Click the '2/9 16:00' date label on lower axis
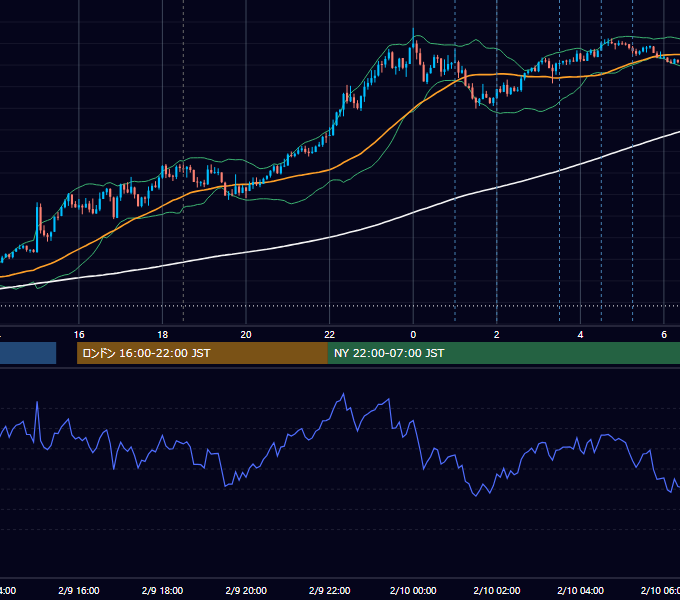The image size is (680, 600). [79, 591]
